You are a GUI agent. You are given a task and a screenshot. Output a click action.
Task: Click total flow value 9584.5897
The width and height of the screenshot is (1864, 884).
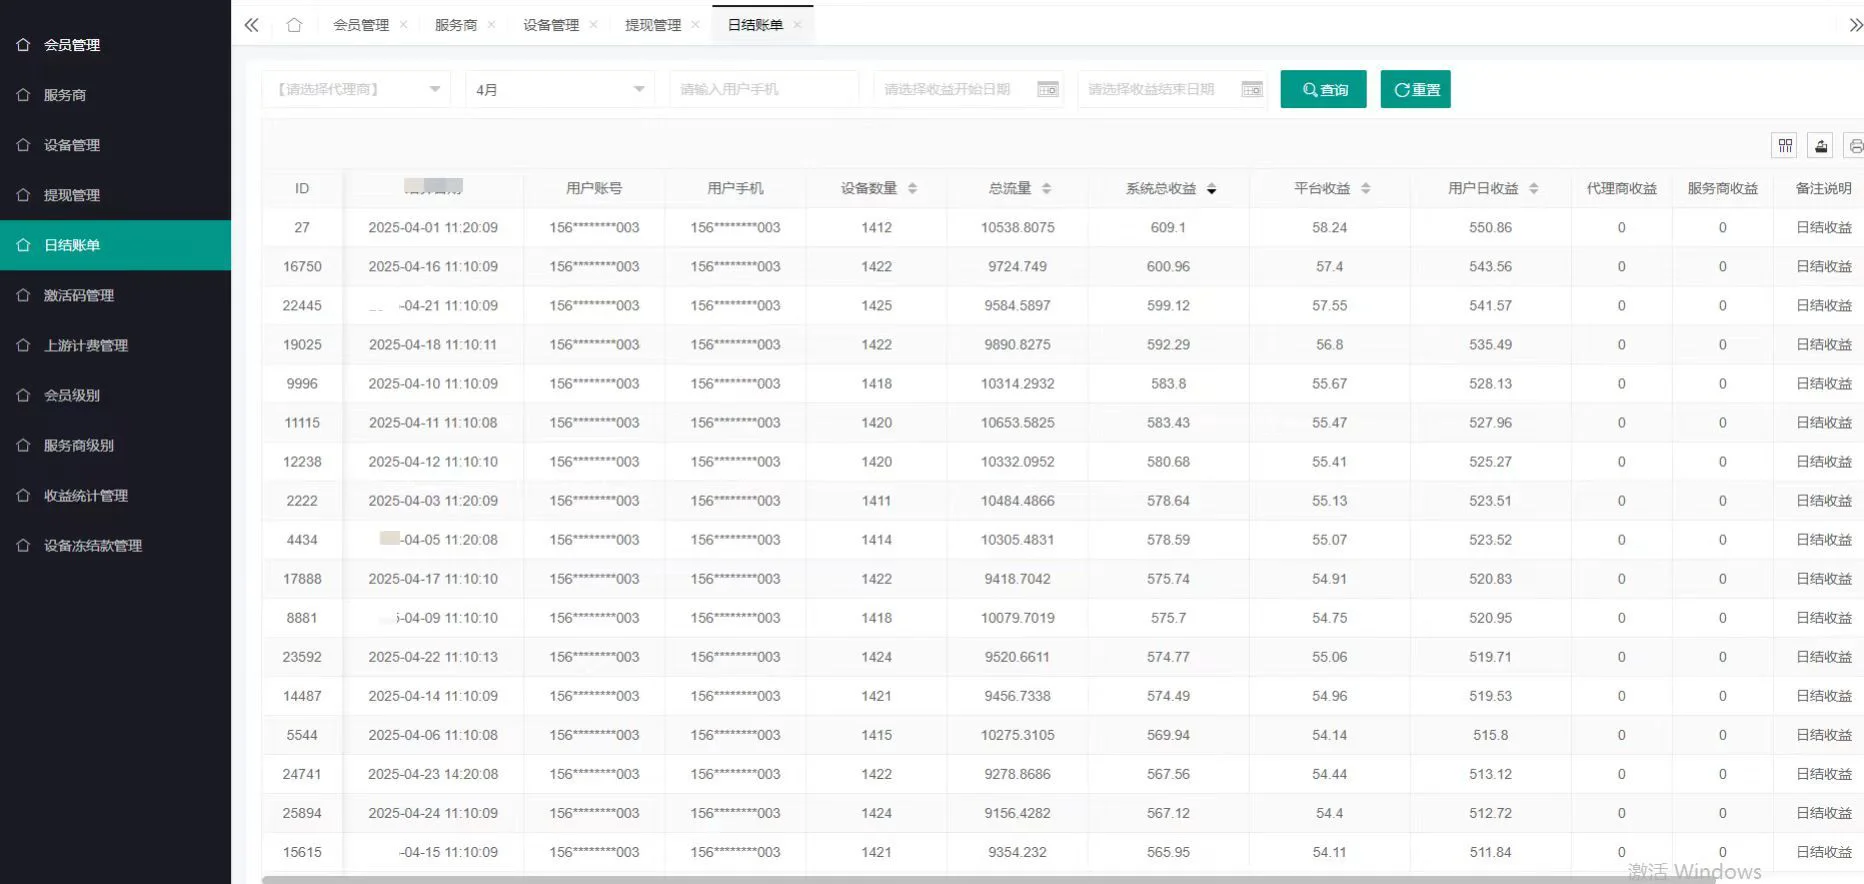1017,305
